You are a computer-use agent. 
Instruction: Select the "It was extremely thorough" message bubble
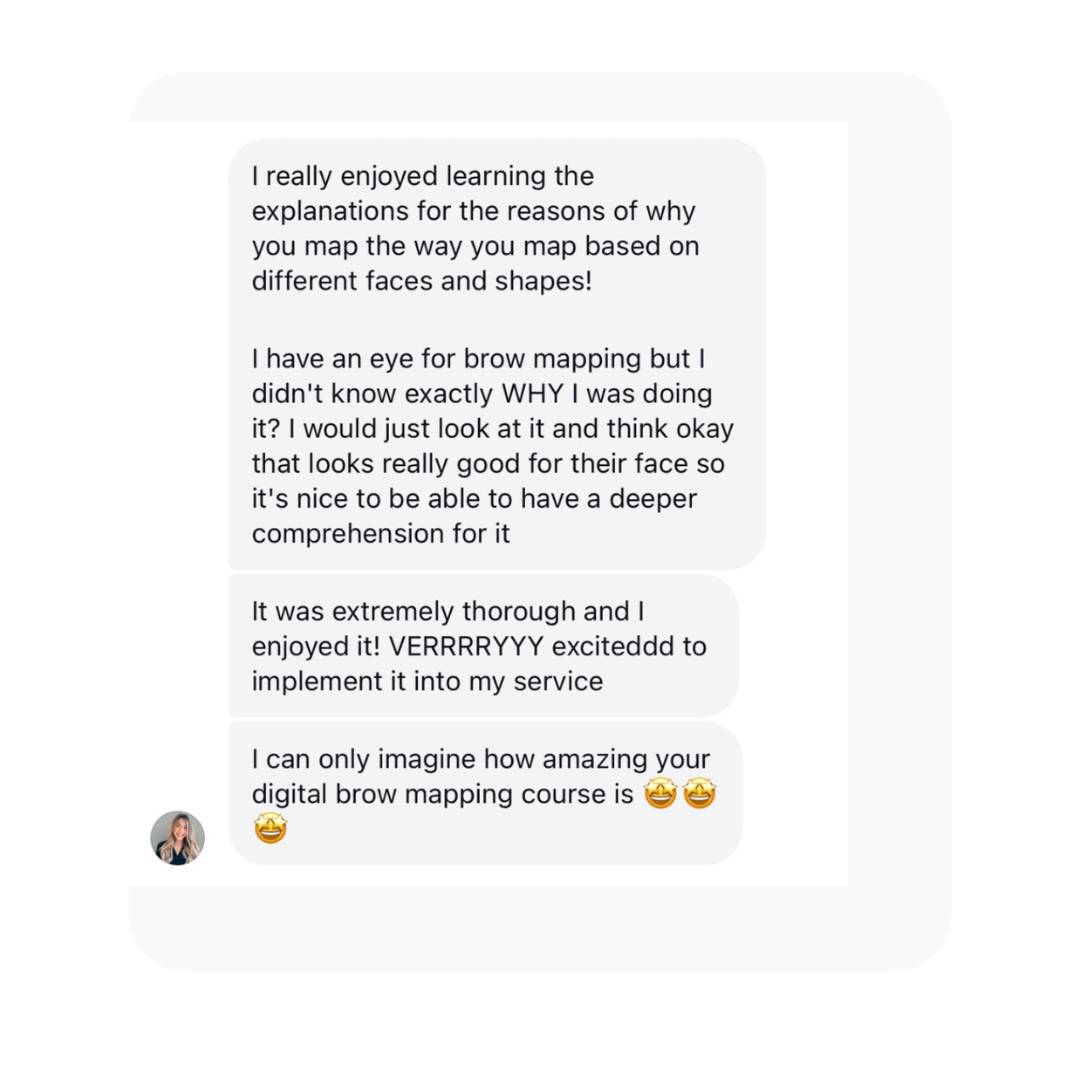pos(484,645)
